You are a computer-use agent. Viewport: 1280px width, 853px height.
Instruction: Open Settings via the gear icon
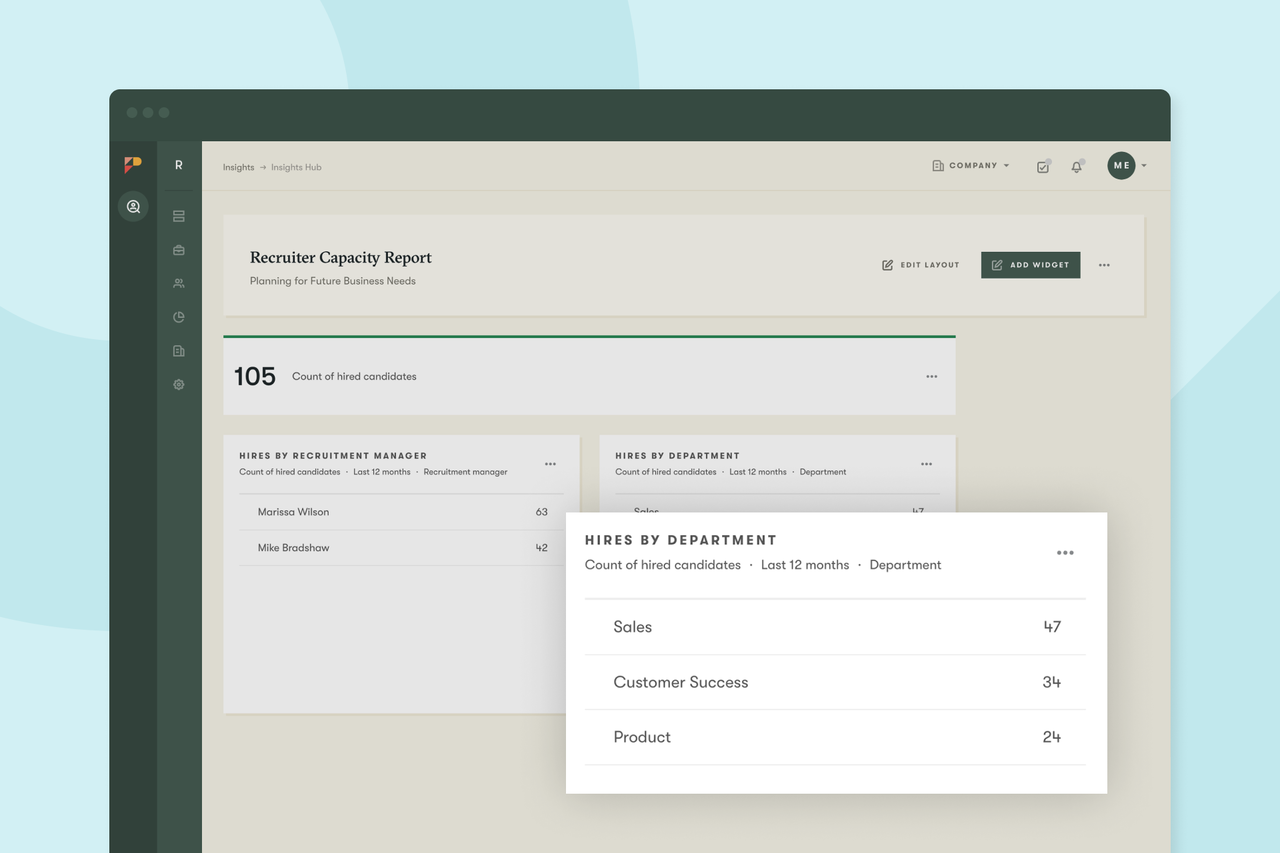click(x=178, y=384)
